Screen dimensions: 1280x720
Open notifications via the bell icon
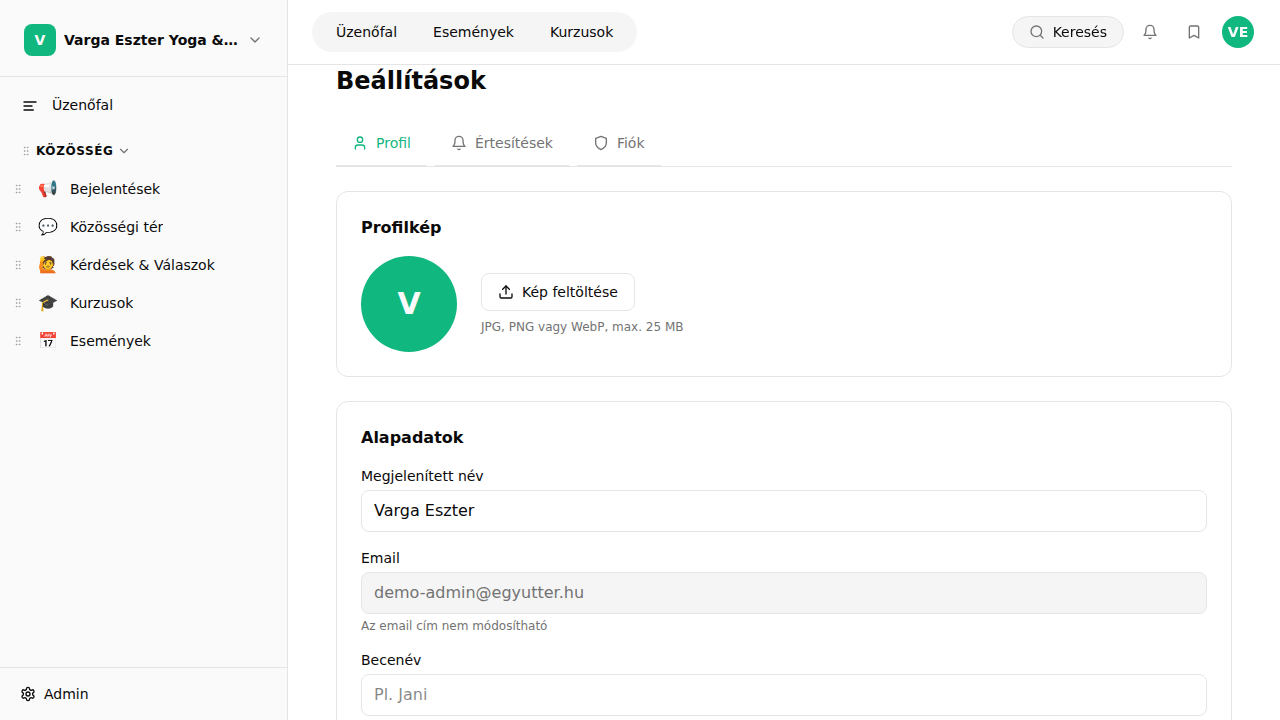pos(1149,31)
